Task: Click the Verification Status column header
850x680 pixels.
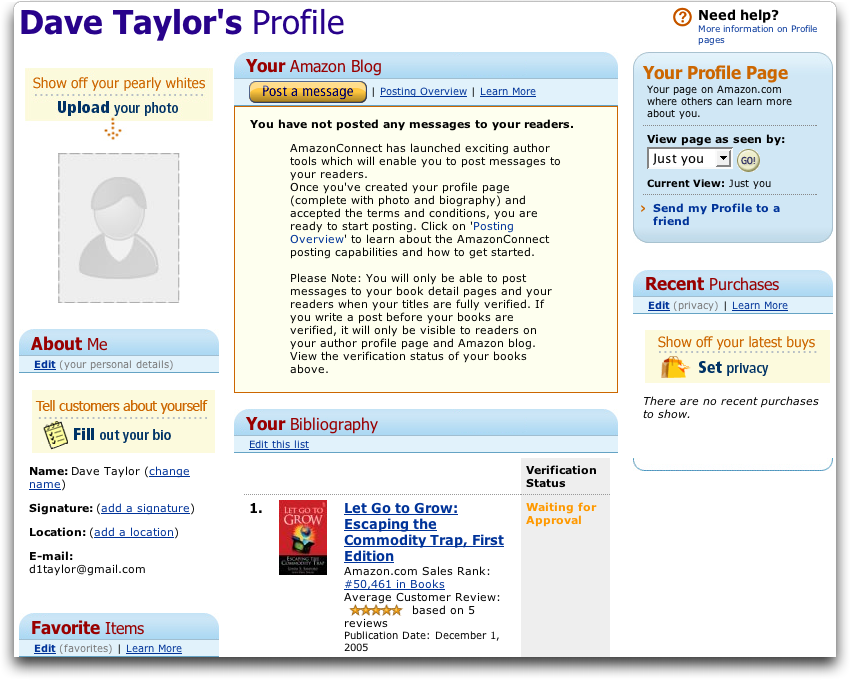Action: 561,477
